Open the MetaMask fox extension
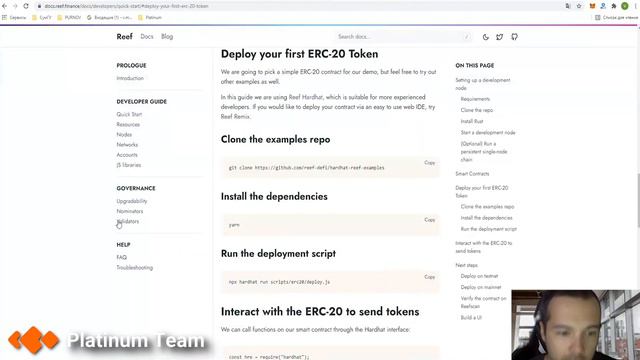Screen dimensions: 640x360 592,6
